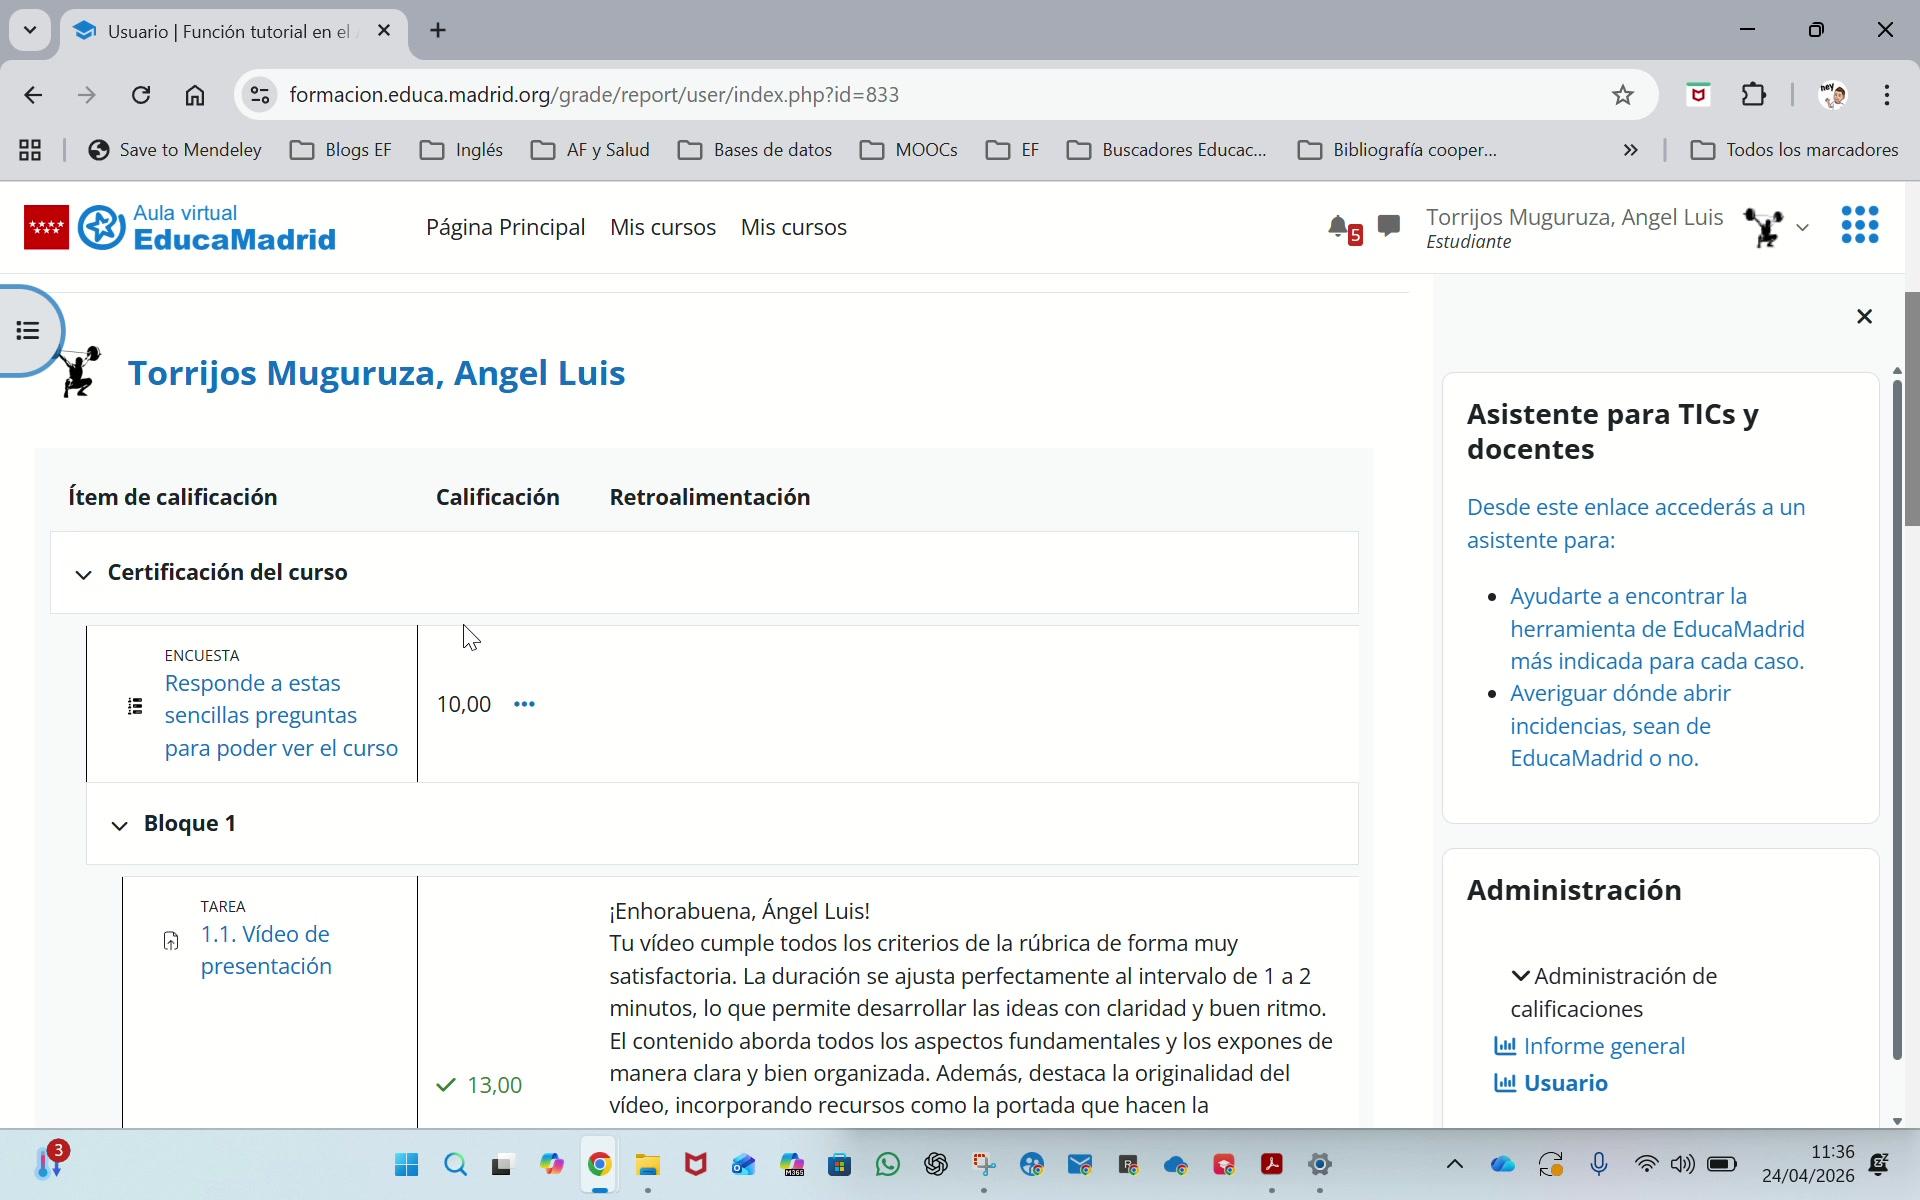Screen dimensions: 1920x1200
Task: Open the browser extensions puzzle icon
Action: click(1754, 95)
